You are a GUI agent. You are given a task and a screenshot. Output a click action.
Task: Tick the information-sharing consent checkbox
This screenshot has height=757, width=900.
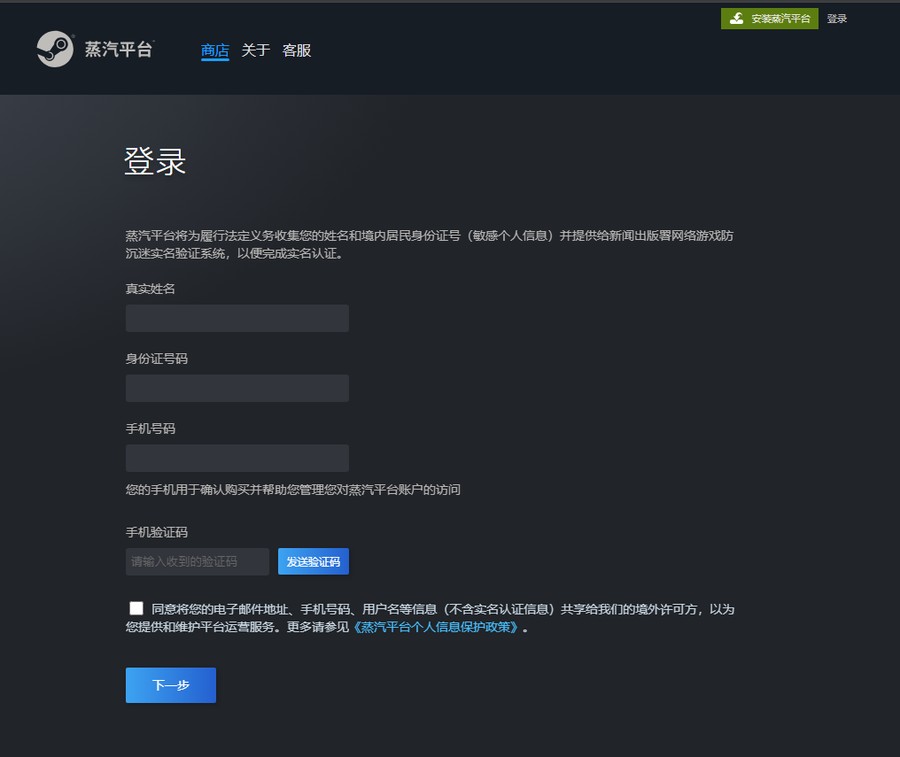[x=136, y=608]
